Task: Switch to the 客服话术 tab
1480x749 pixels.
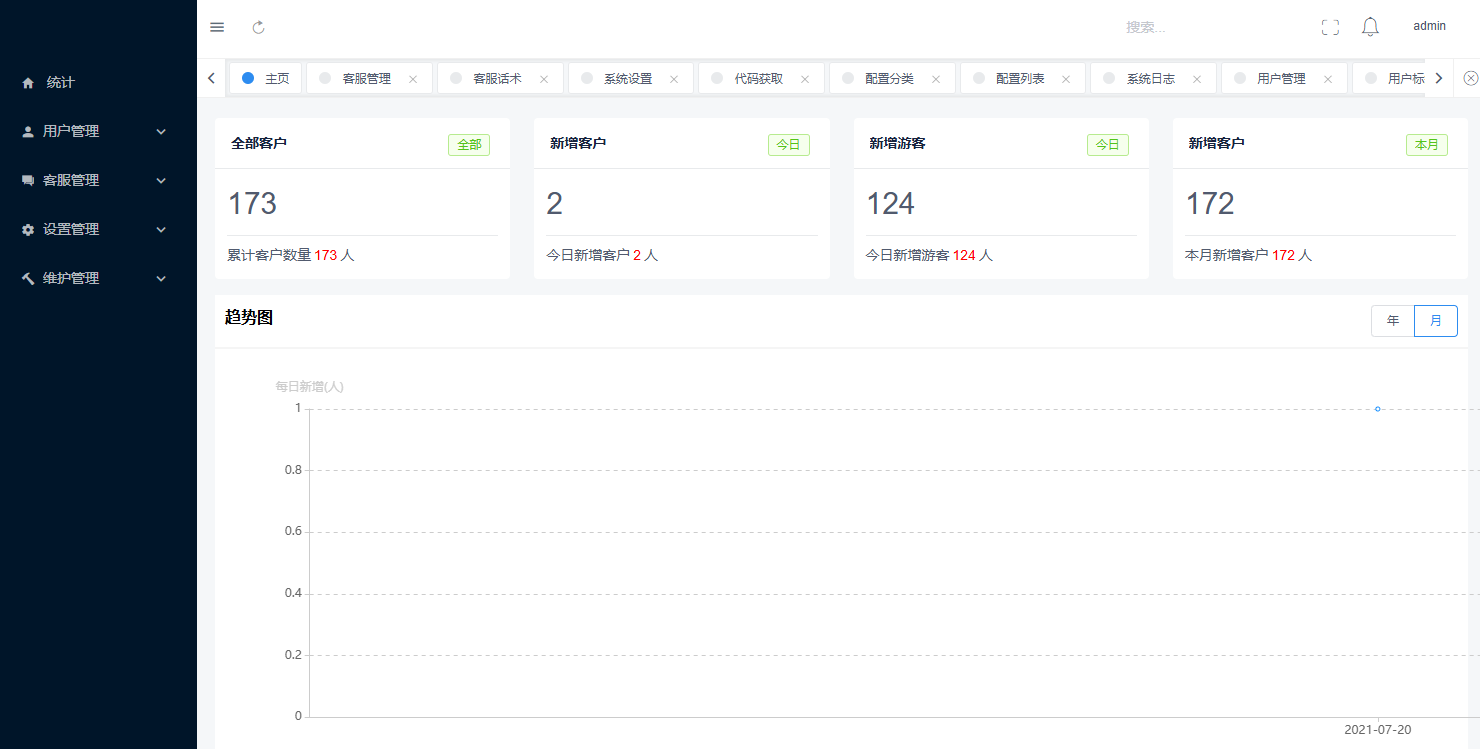Action: [x=498, y=78]
